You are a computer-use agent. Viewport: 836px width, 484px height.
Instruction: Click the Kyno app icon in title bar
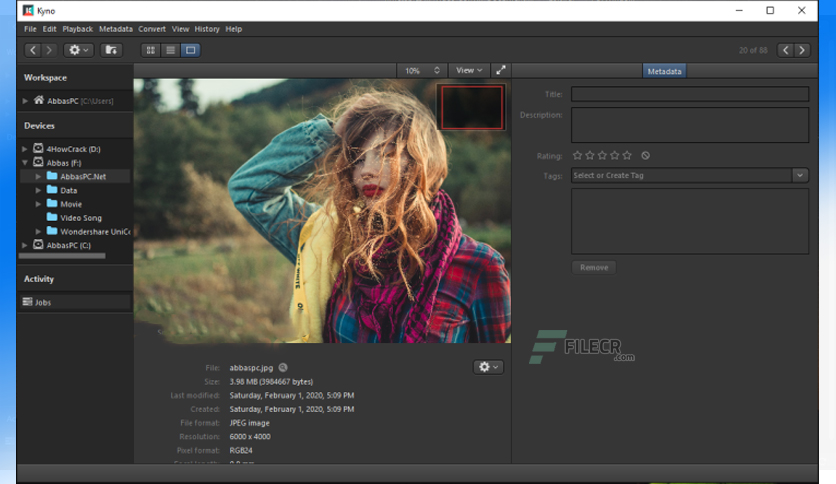[x=28, y=11]
